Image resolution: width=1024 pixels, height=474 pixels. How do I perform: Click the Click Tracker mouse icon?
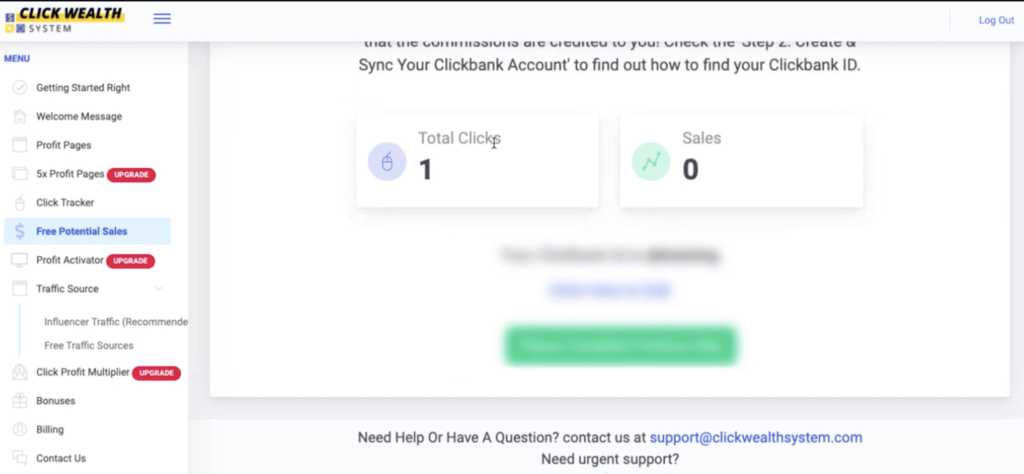click(x=19, y=202)
